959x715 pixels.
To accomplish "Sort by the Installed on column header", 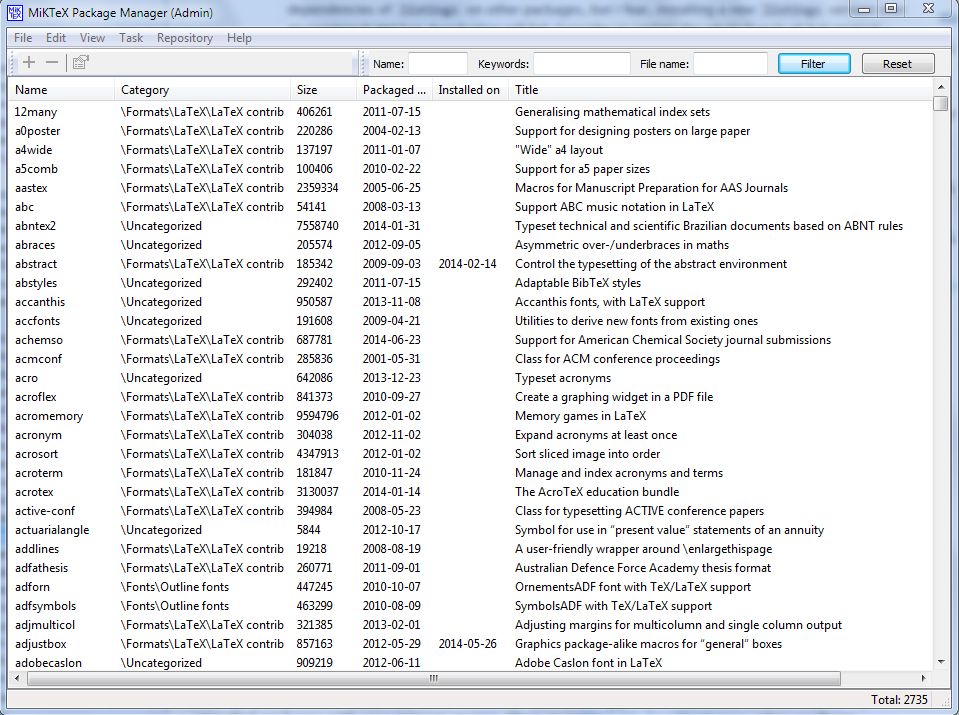I will tap(469, 90).
